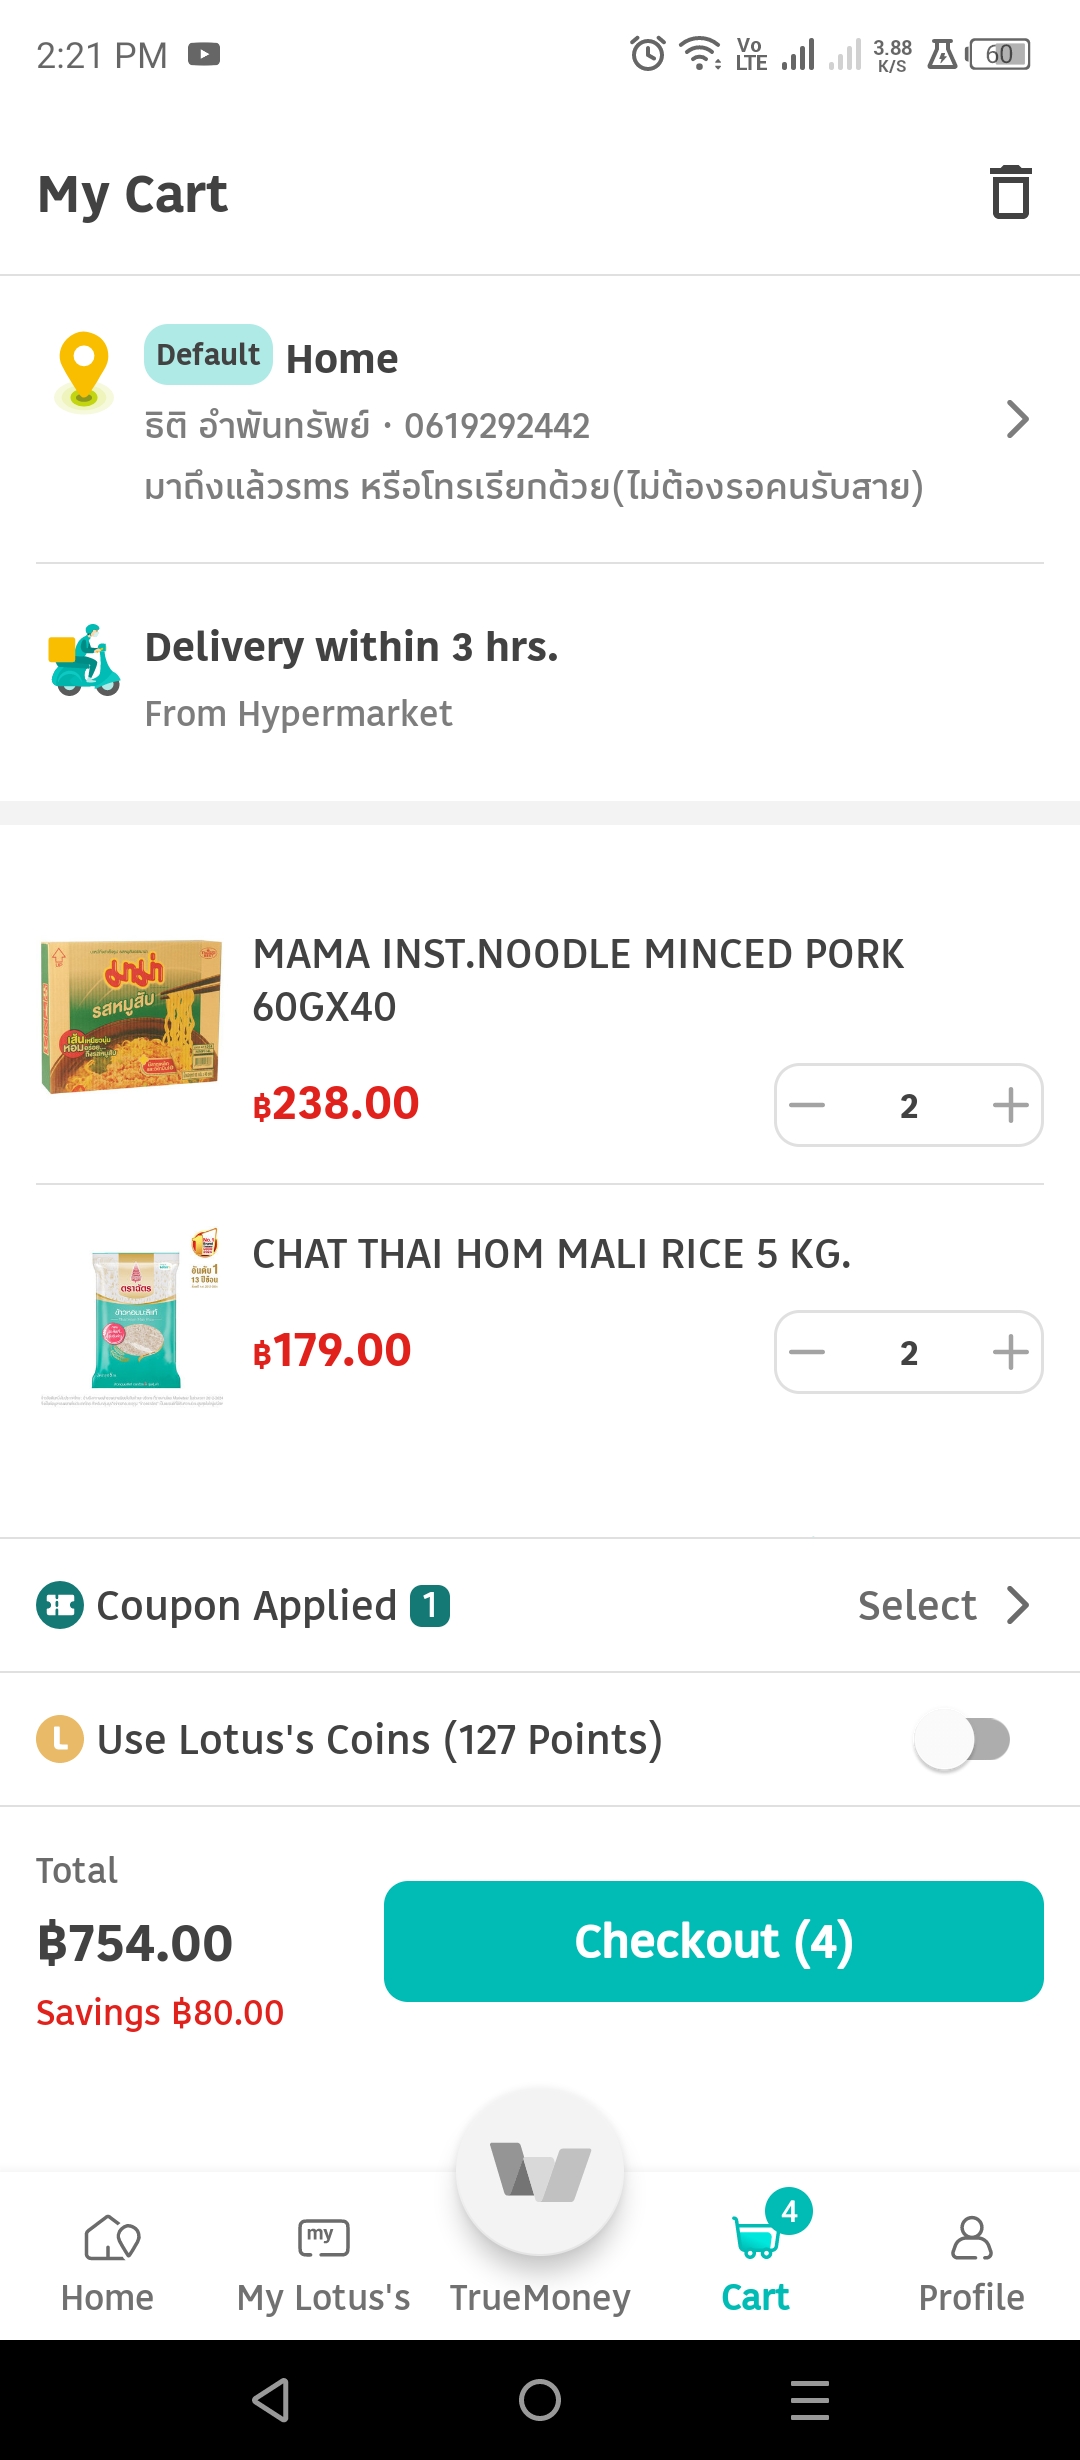Increase MAMA noodle quantity with plus

1010,1105
